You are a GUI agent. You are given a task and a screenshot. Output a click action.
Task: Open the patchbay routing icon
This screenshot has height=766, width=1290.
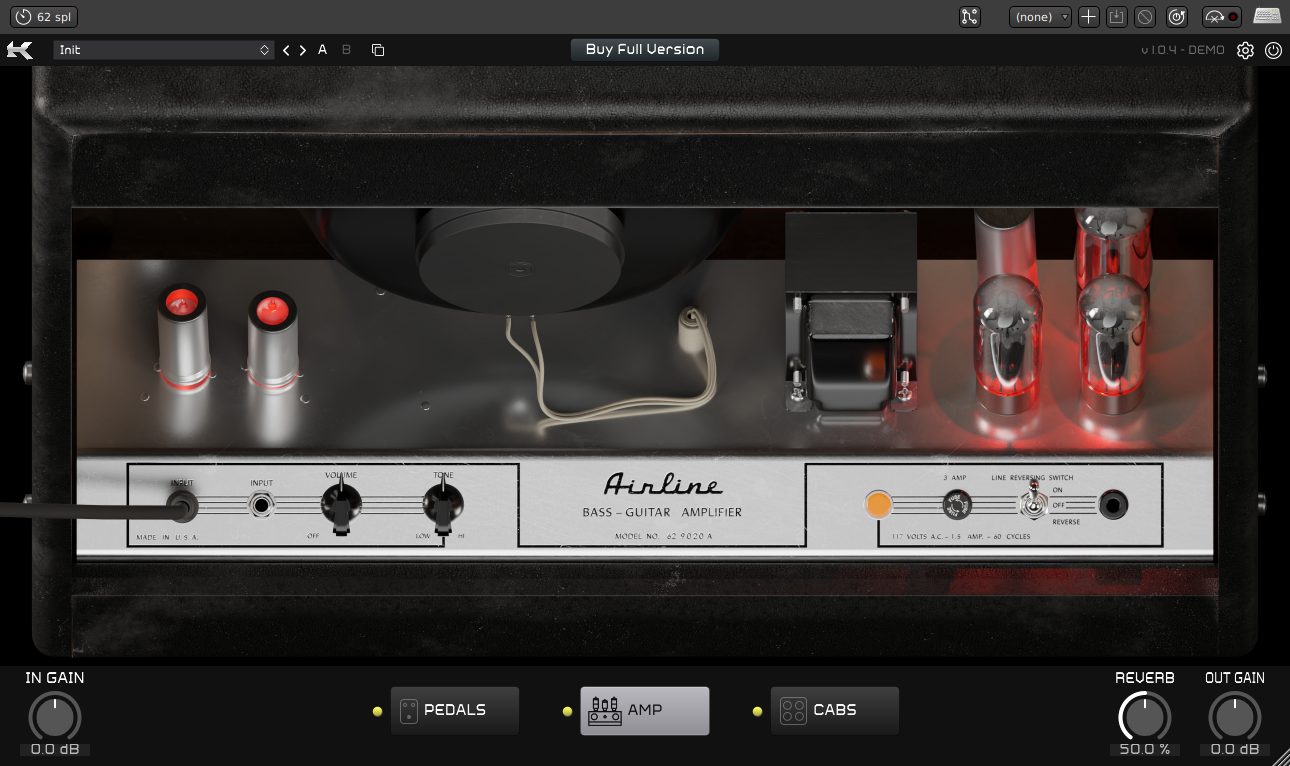point(969,17)
